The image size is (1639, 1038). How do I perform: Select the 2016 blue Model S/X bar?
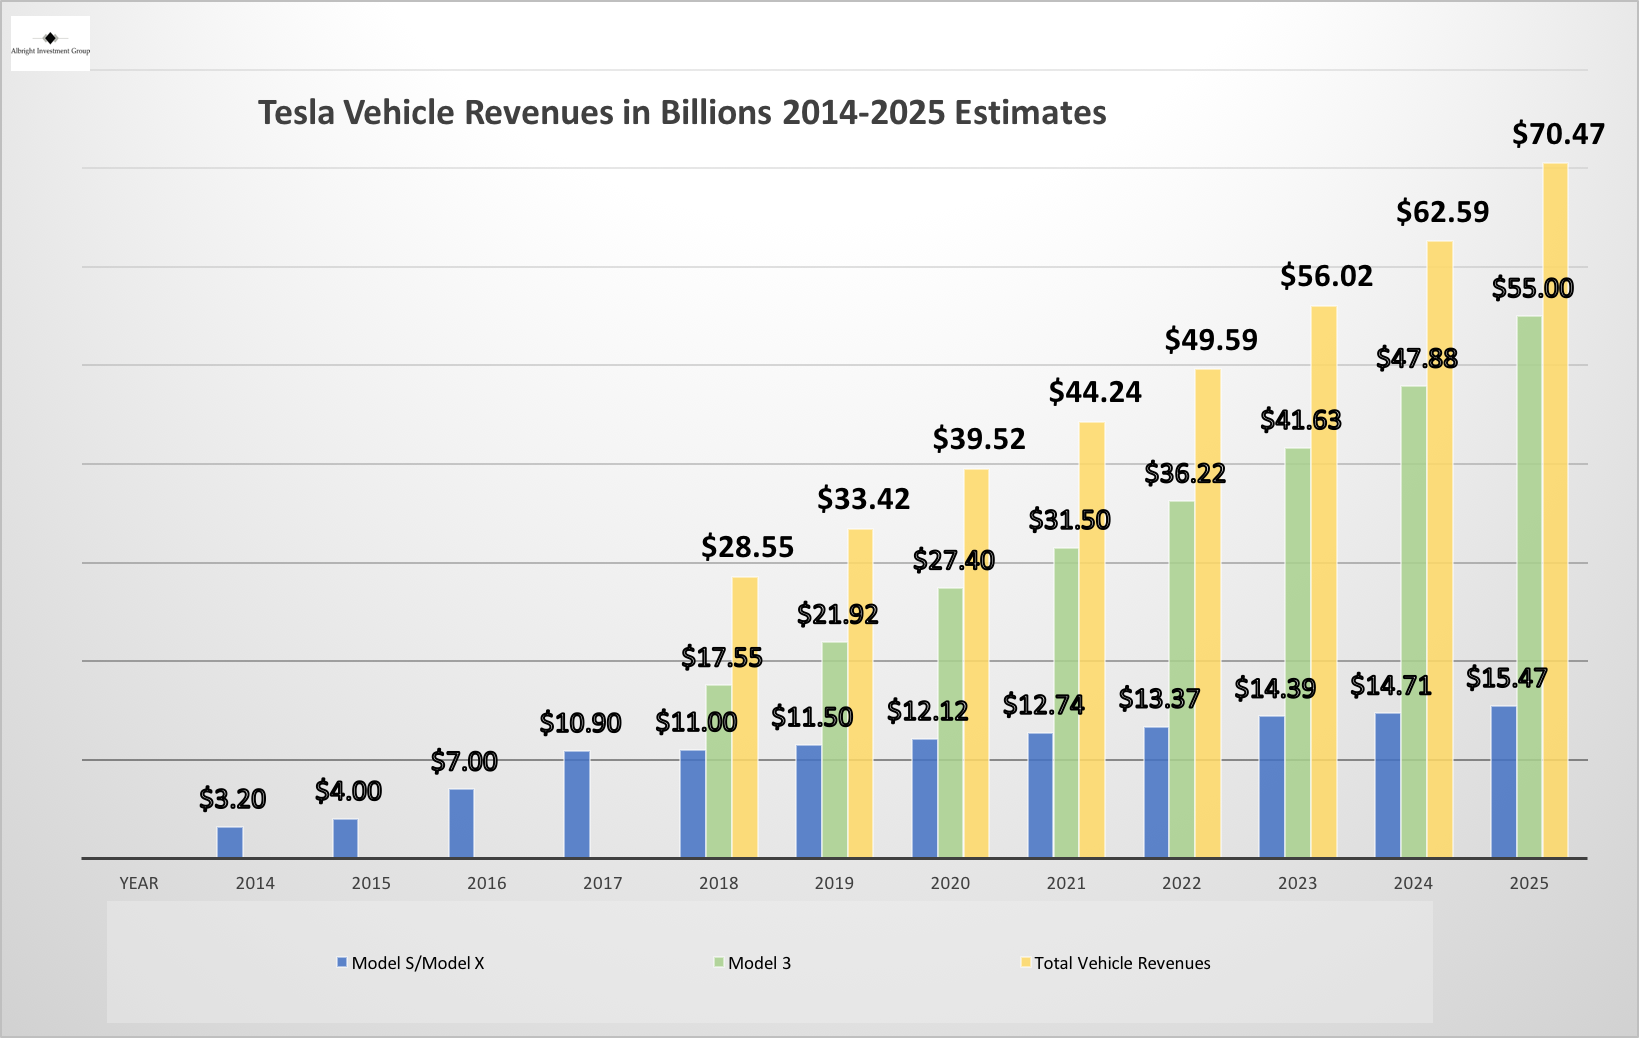[461, 823]
